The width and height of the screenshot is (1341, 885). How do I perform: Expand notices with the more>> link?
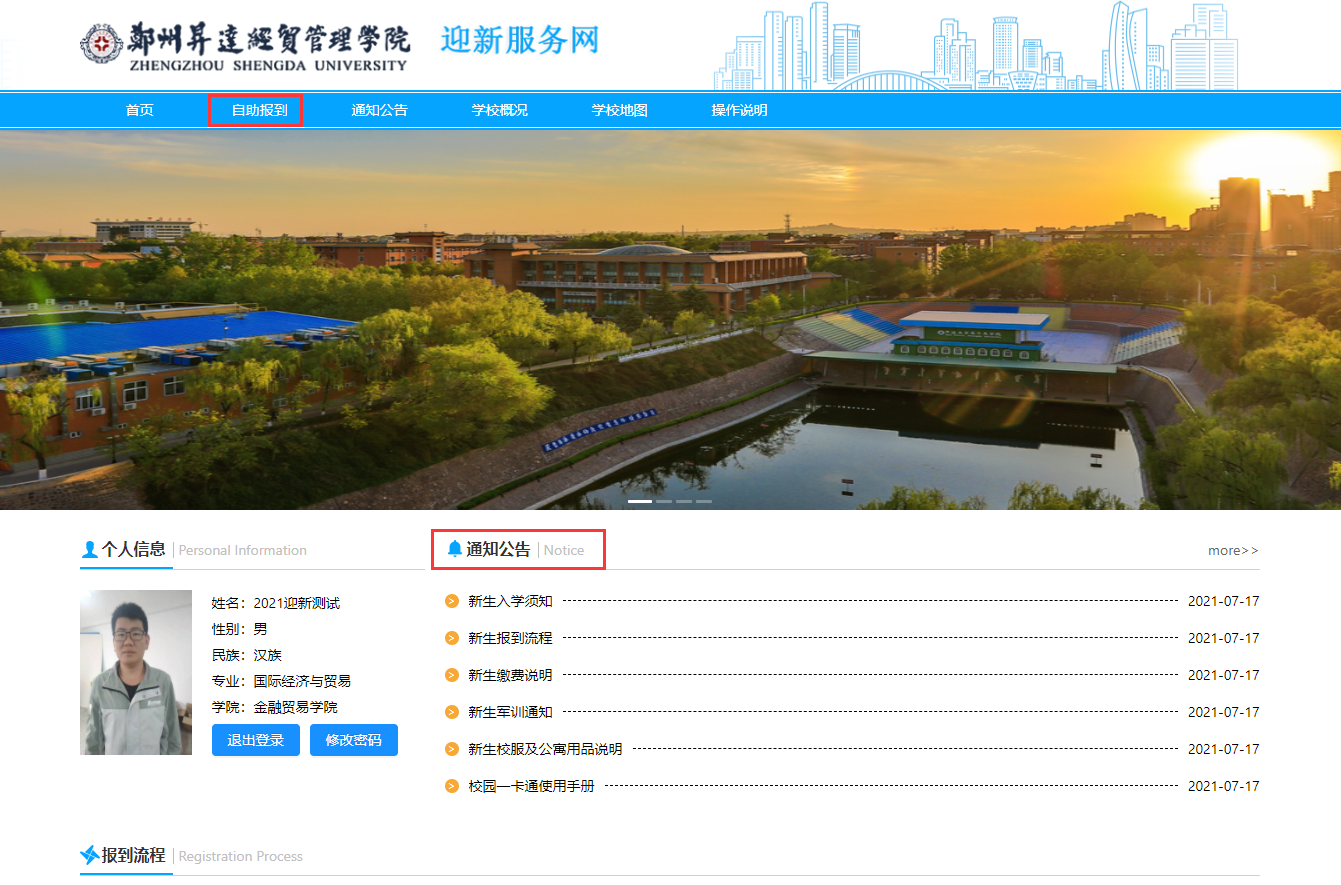[1233, 550]
